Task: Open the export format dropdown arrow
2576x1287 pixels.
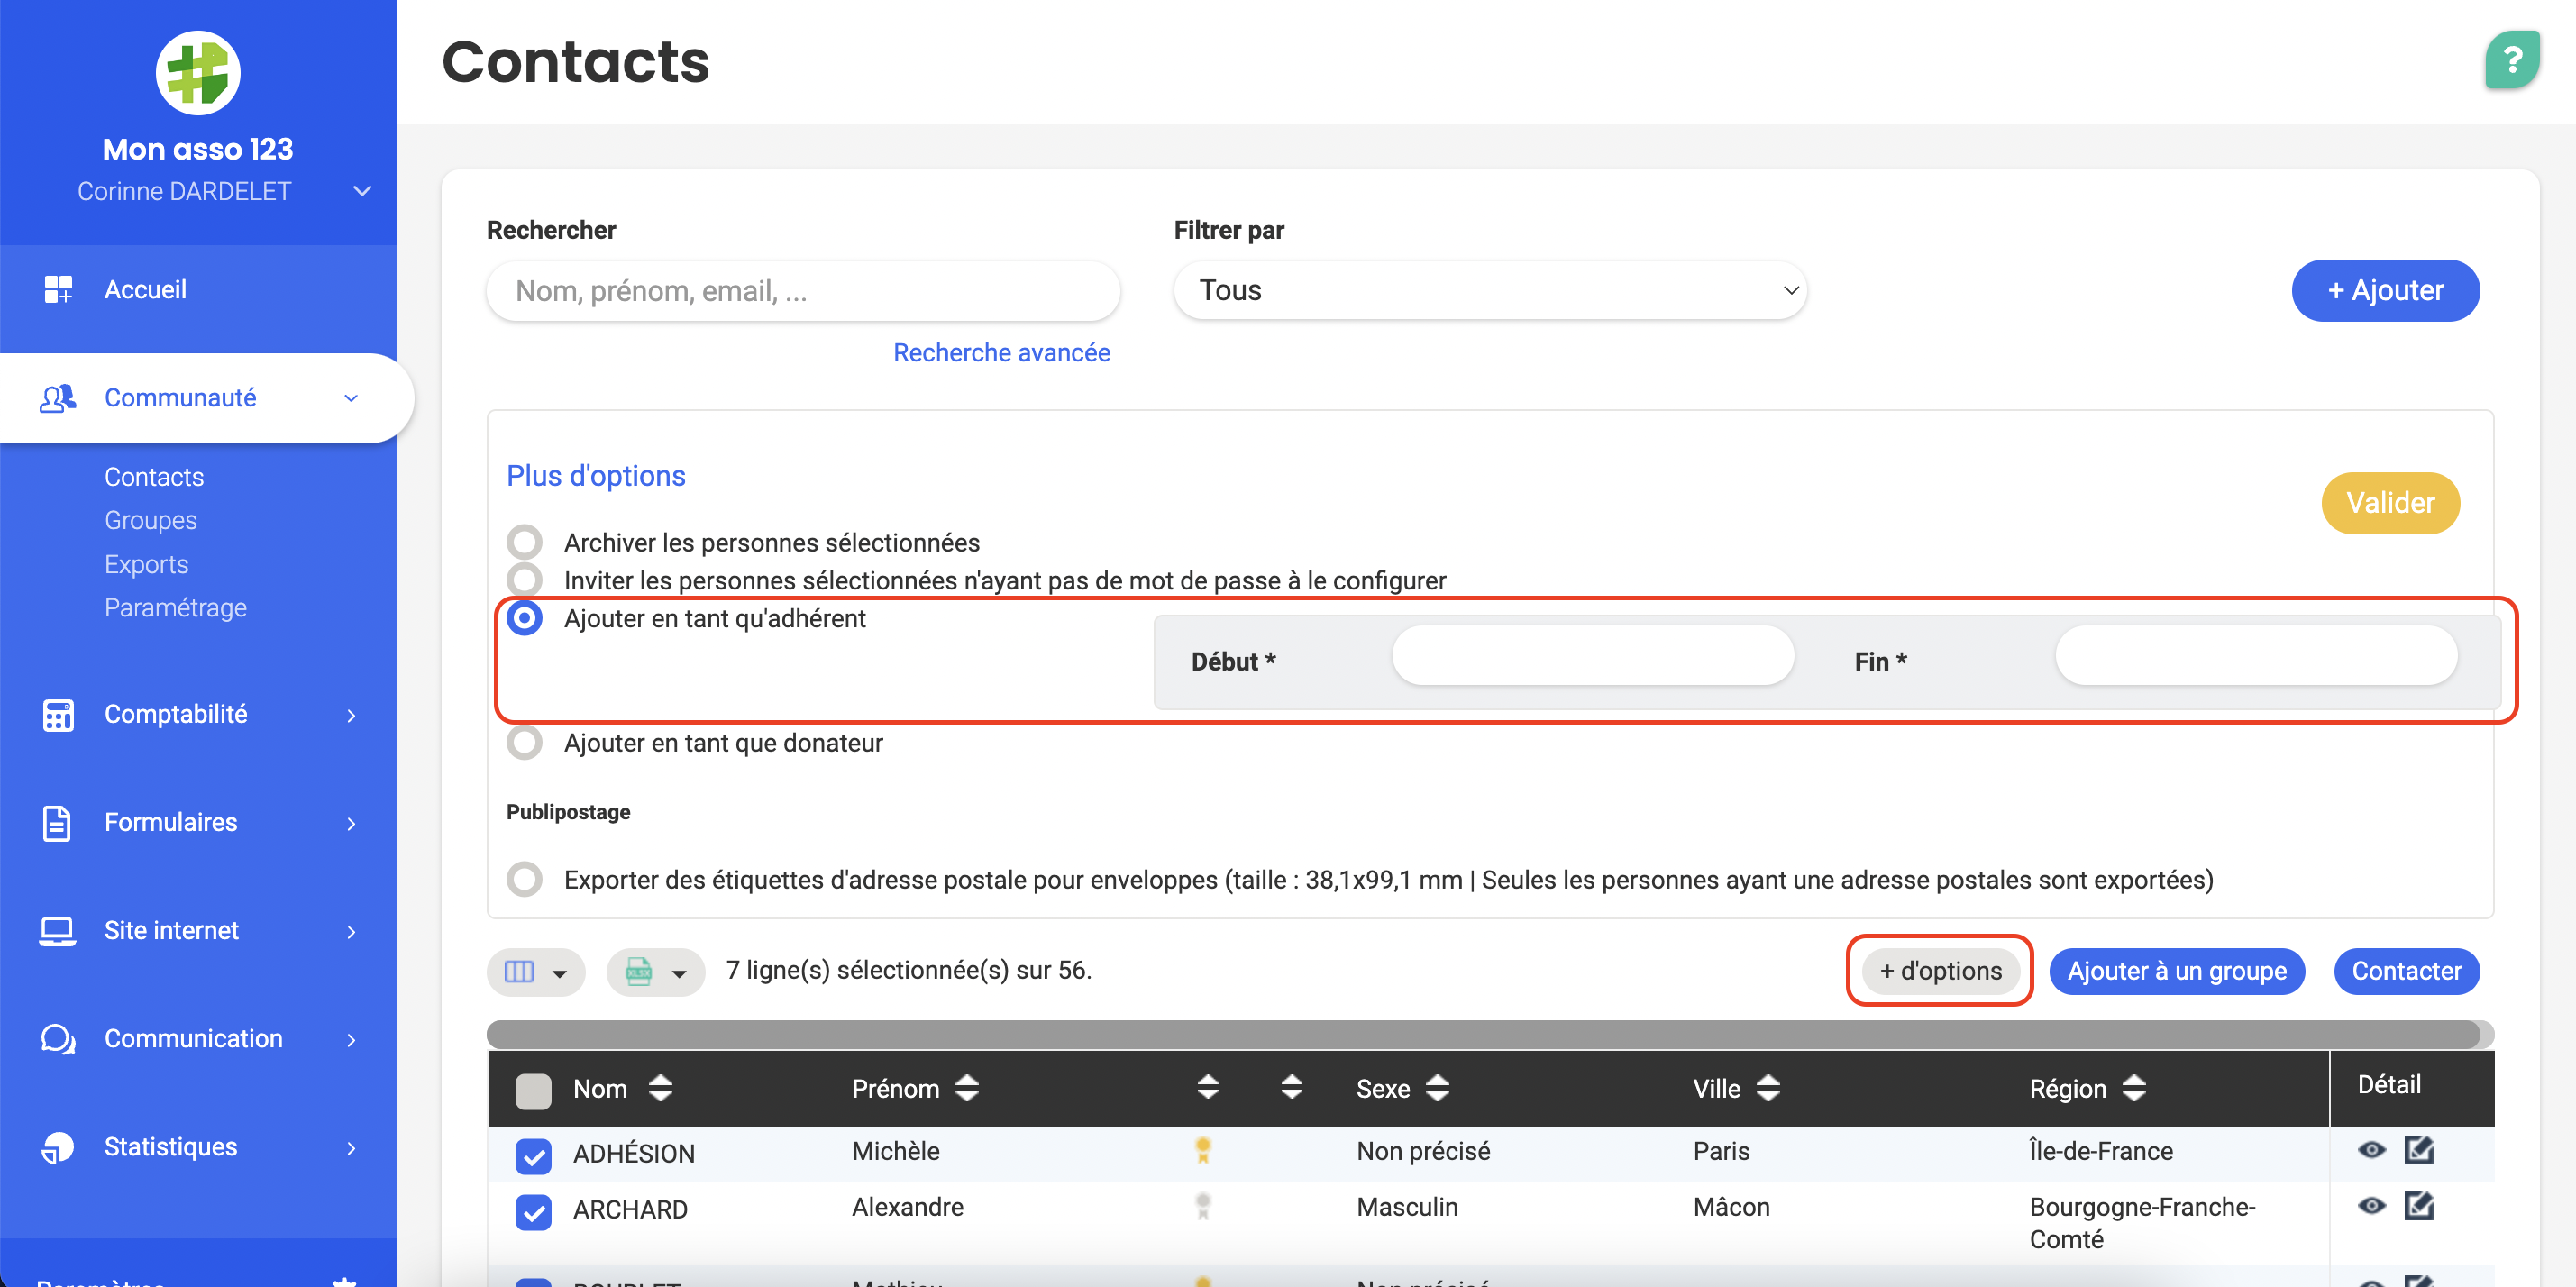Action: pyautogui.click(x=679, y=973)
